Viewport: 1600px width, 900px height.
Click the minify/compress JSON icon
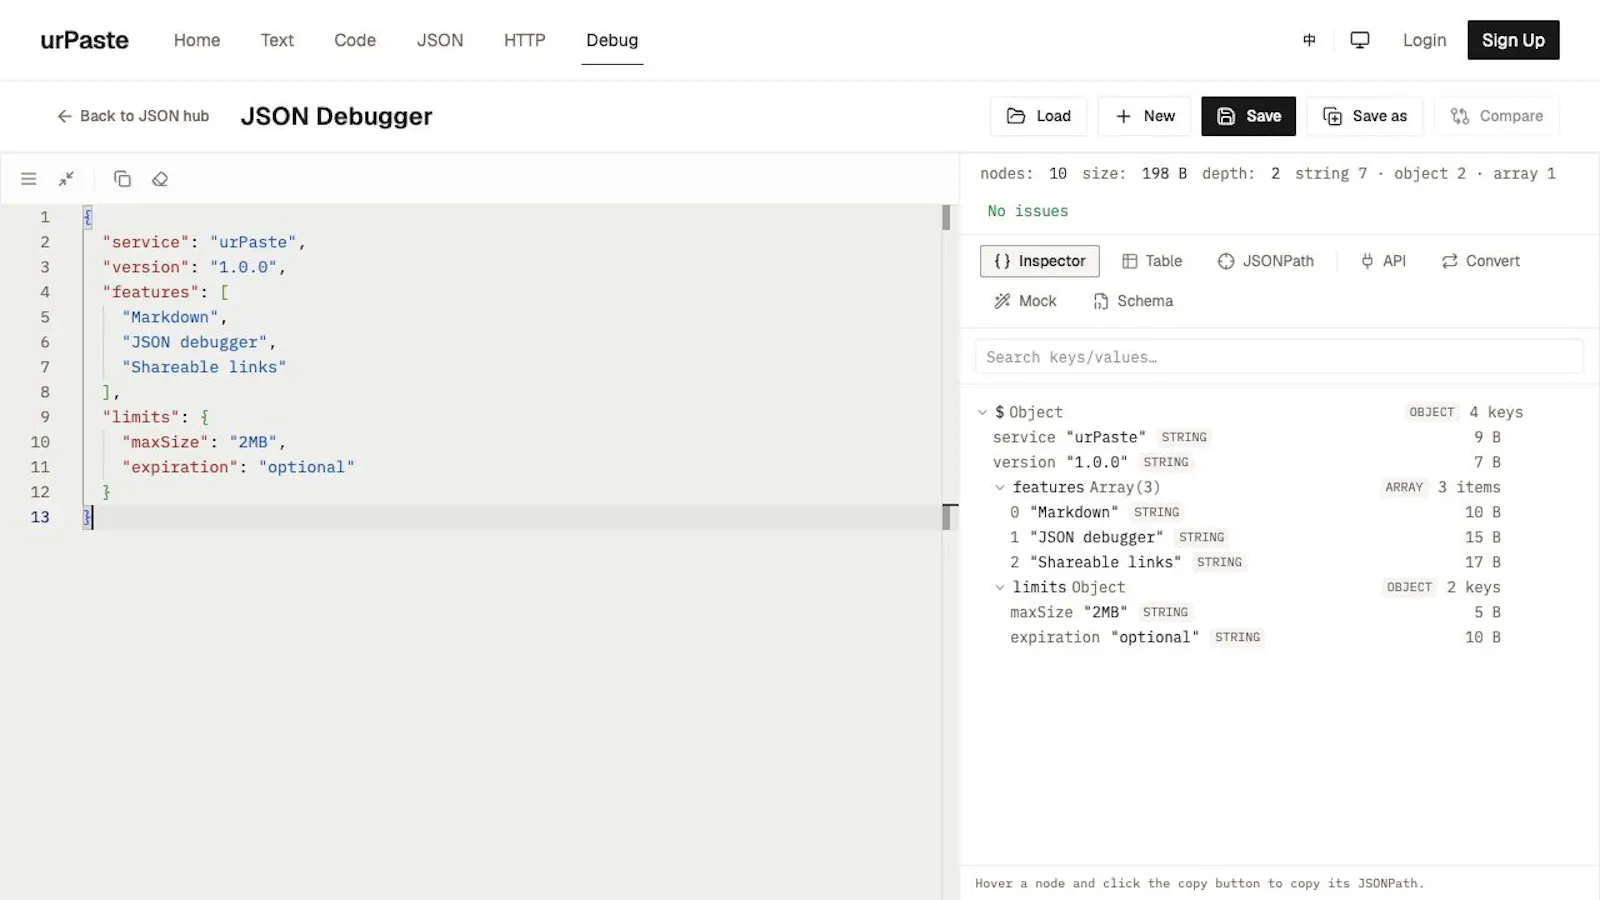coord(66,179)
